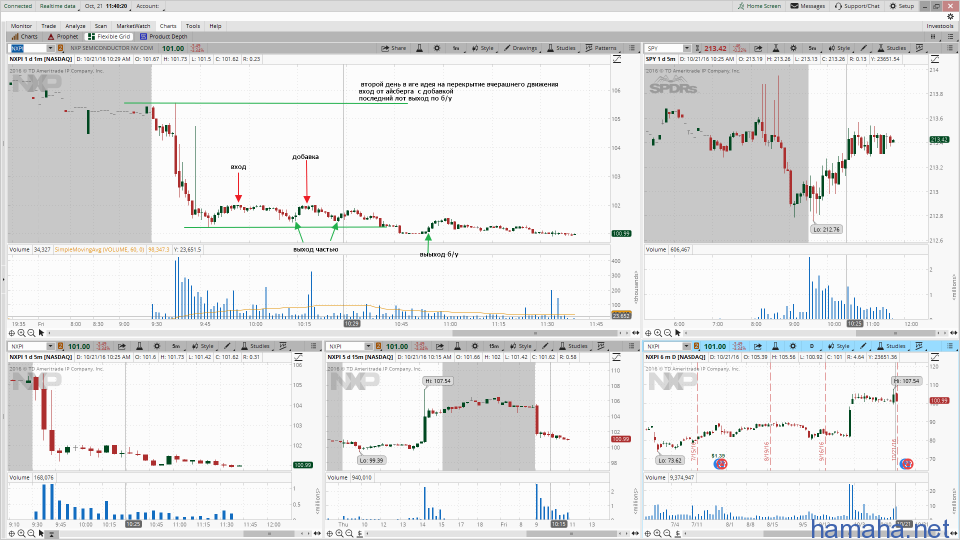960x540 pixels.
Task: Click the drawing set icon below the NXPI 1m toolbar
Action: tap(617, 59)
